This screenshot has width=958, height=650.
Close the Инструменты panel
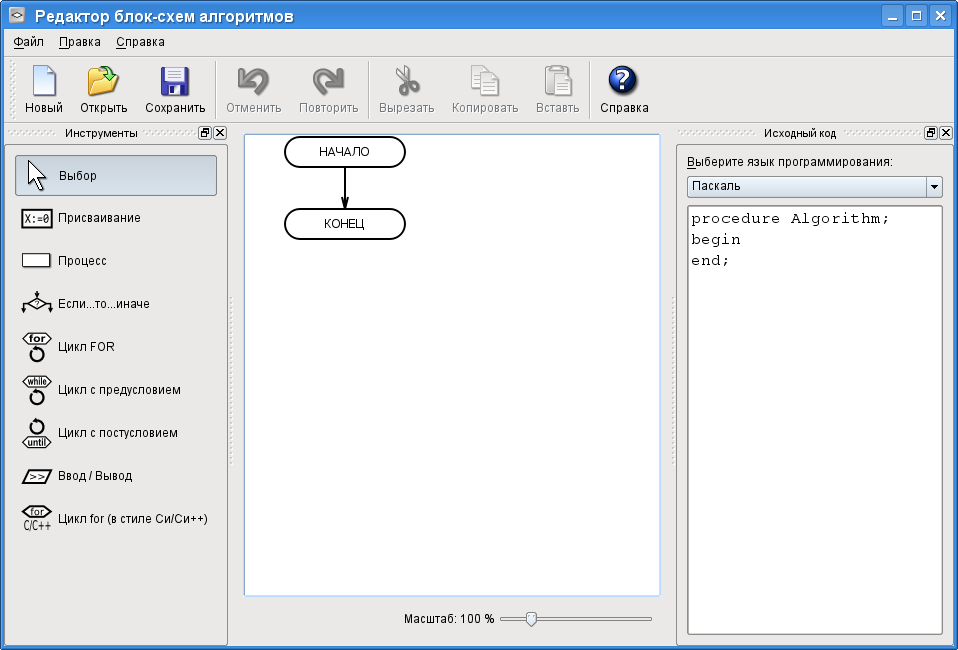pos(220,133)
